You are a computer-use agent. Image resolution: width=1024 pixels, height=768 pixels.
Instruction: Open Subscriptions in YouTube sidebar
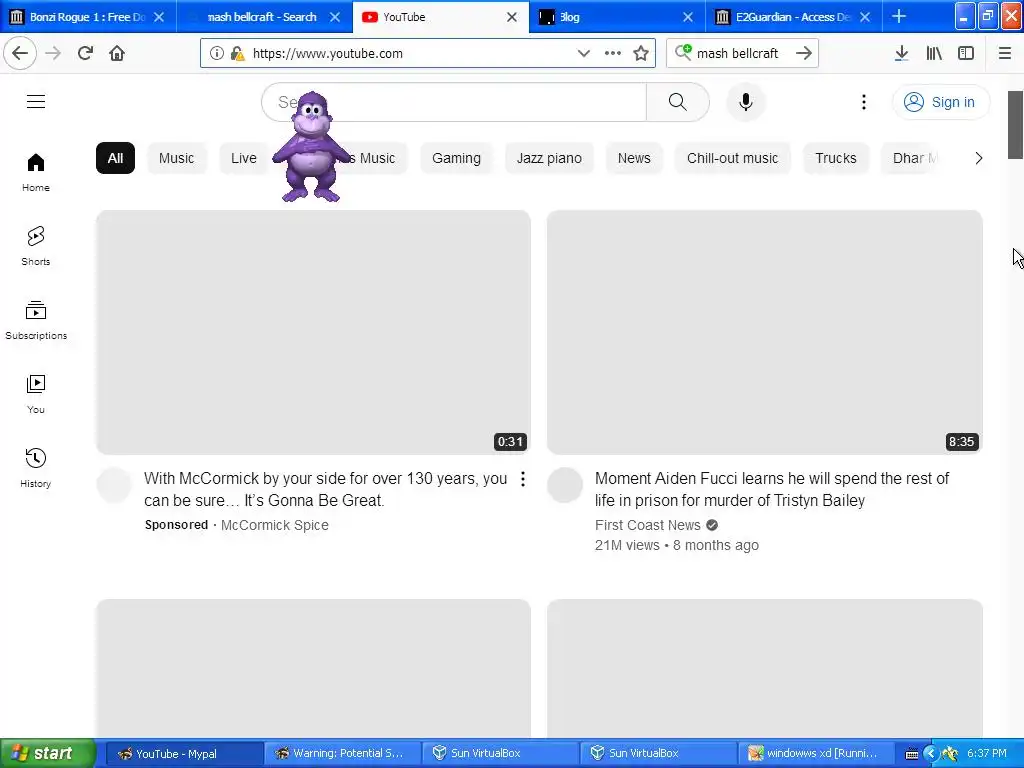(x=36, y=320)
